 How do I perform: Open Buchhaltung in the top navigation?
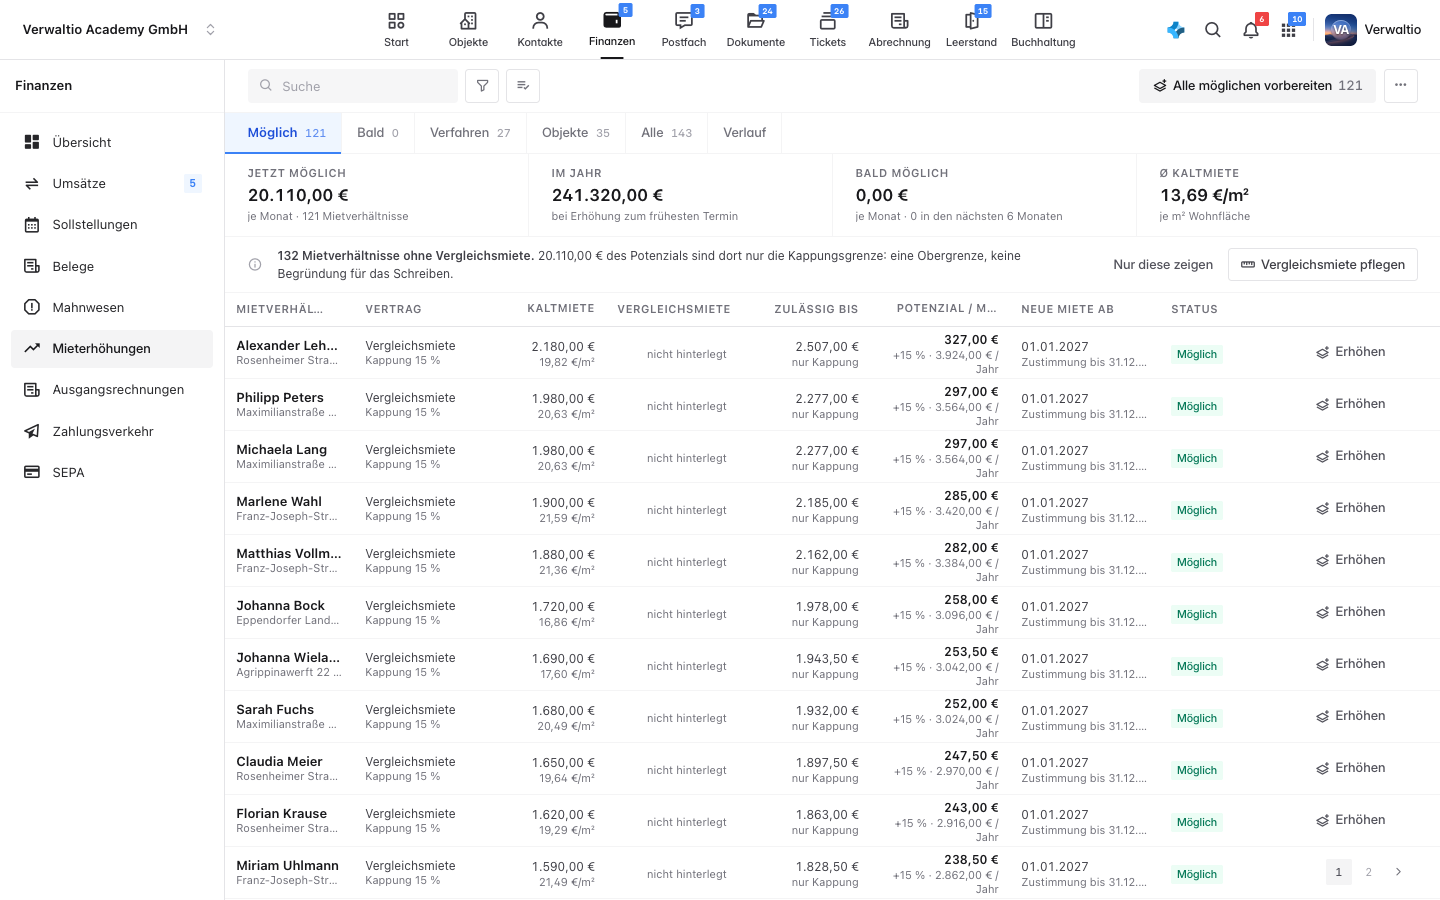pos(1043,30)
